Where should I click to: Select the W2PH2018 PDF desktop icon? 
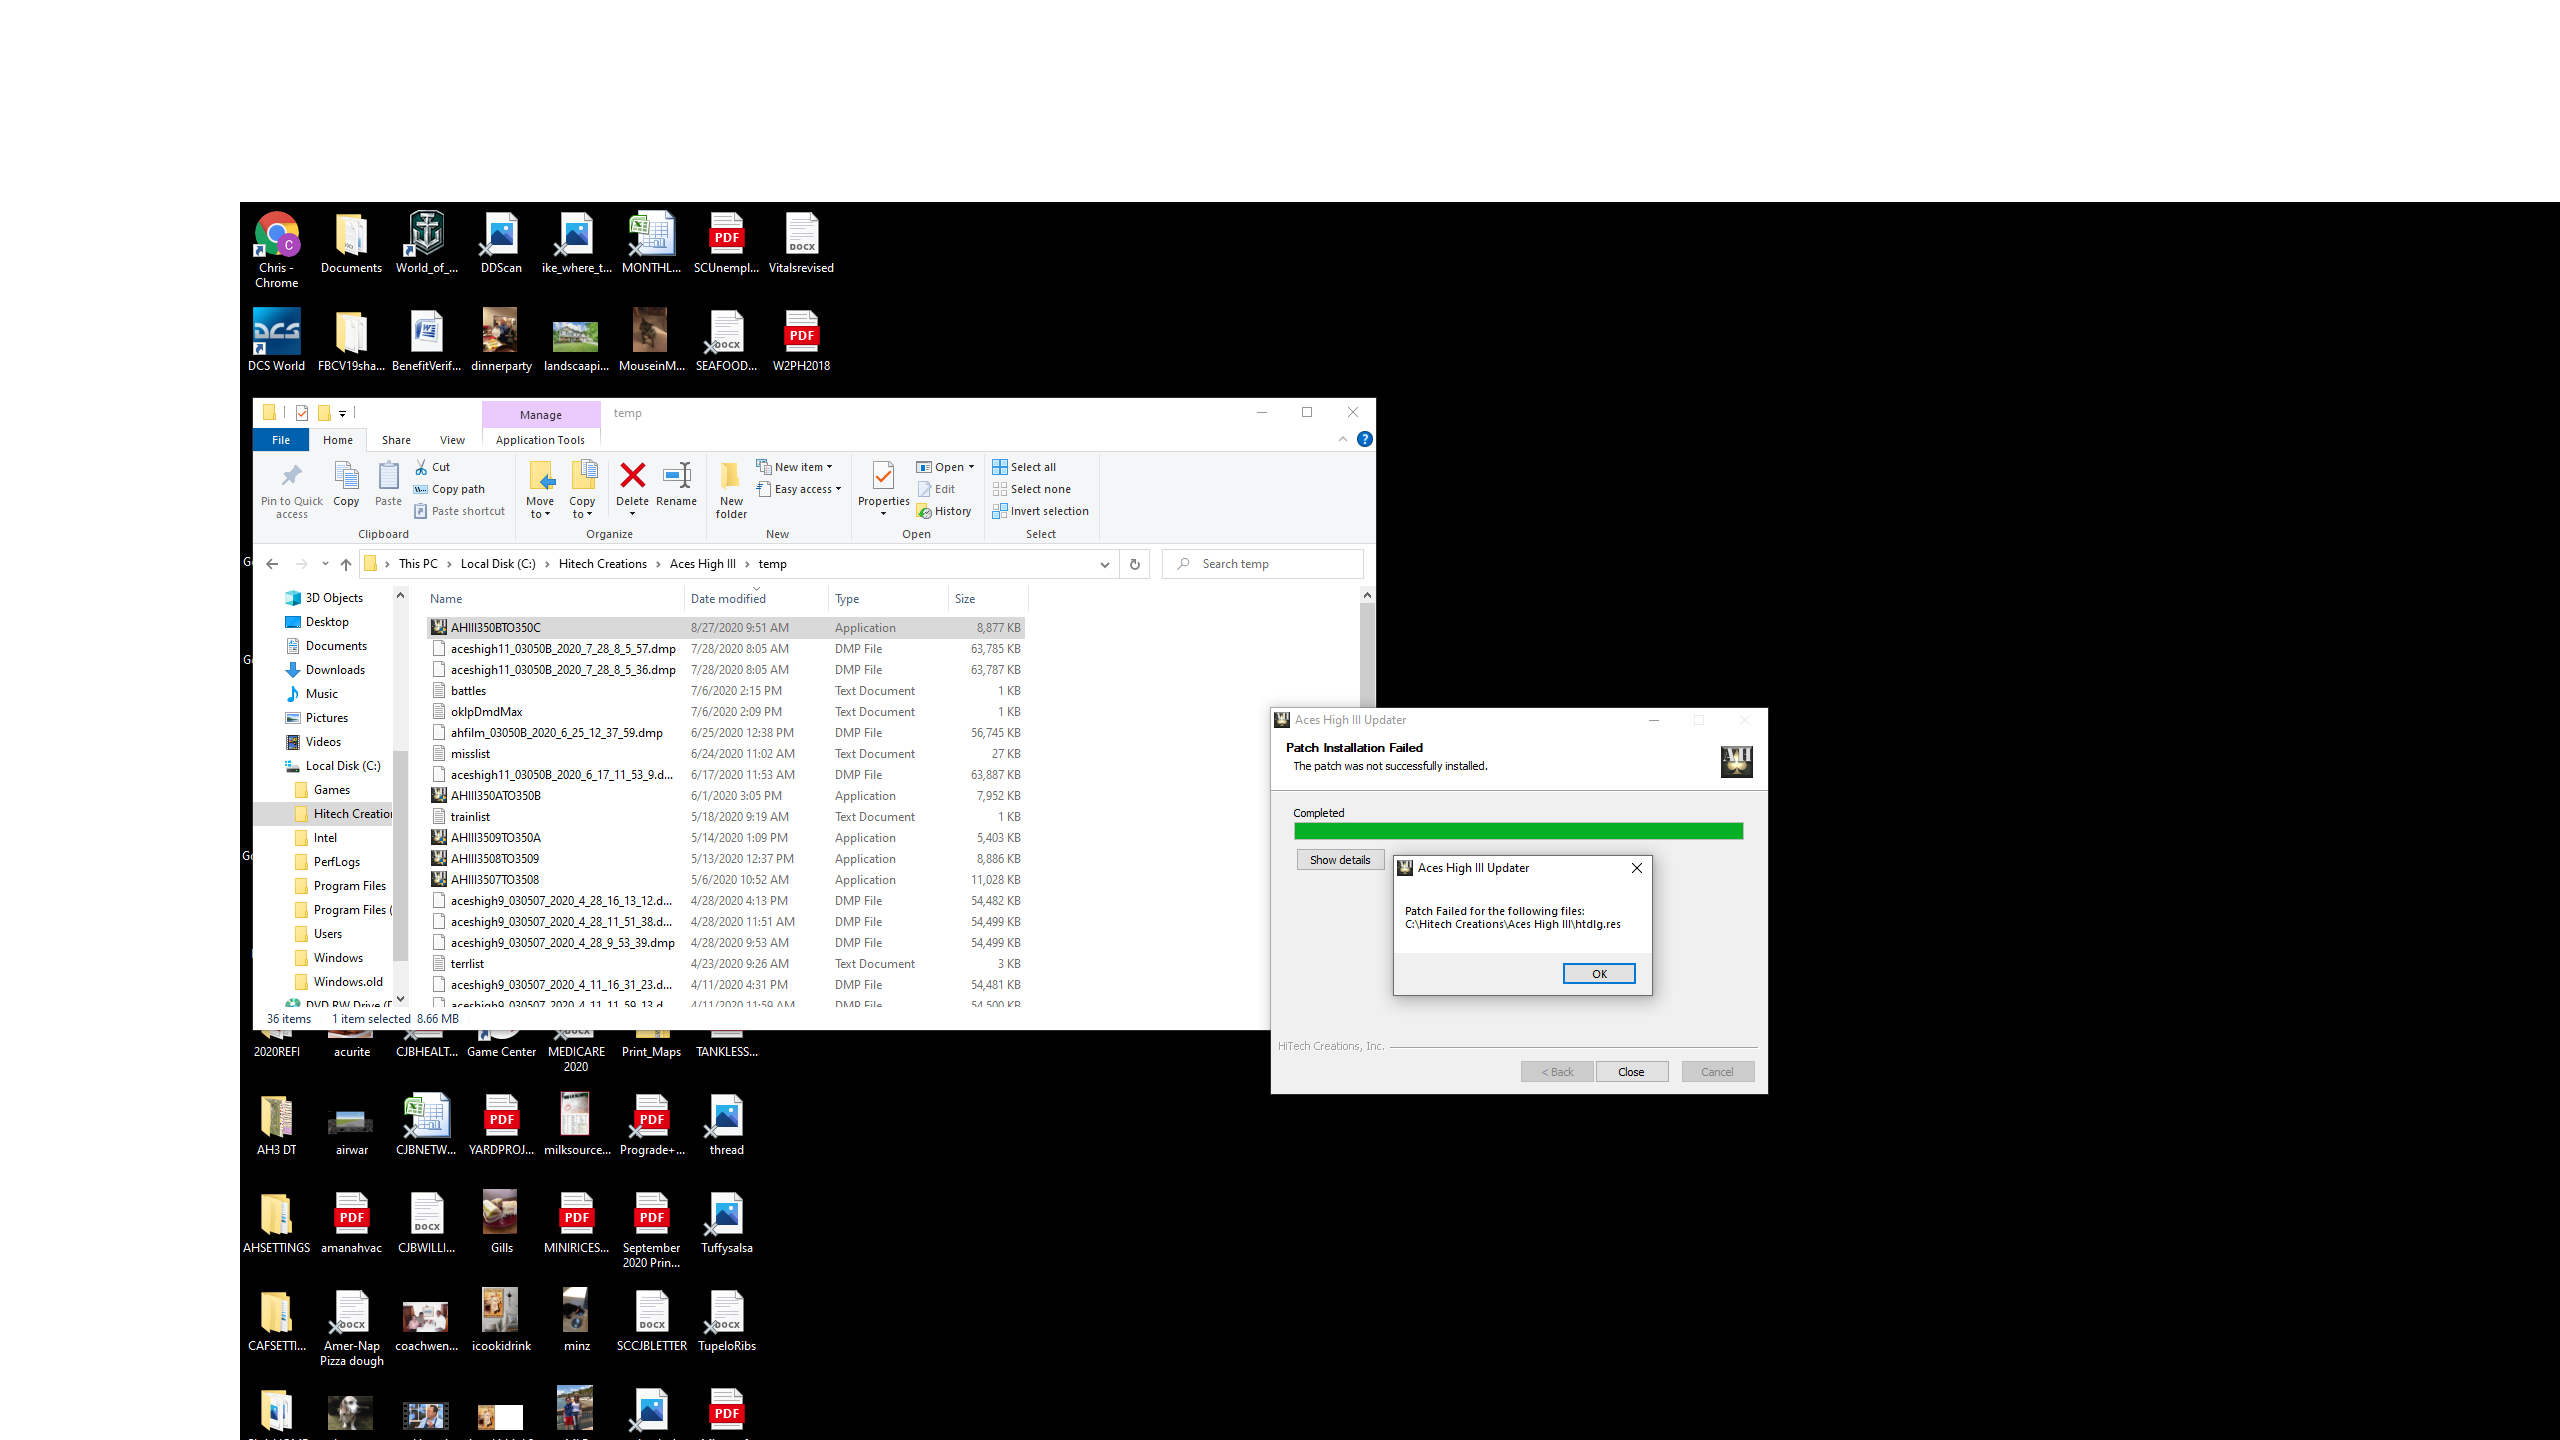coord(801,340)
